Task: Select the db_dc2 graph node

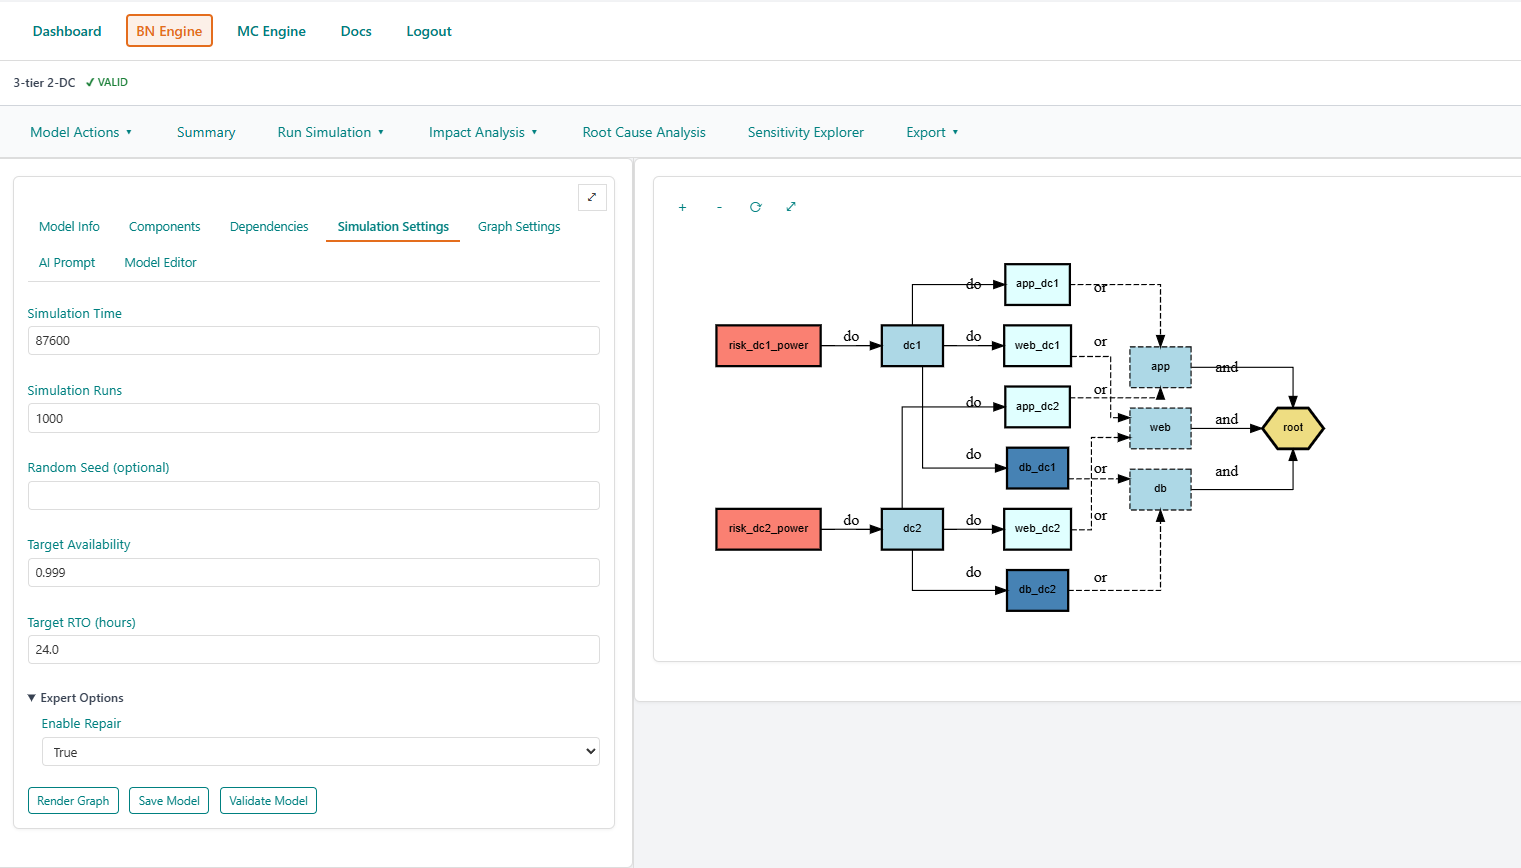Action: point(1037,590)
